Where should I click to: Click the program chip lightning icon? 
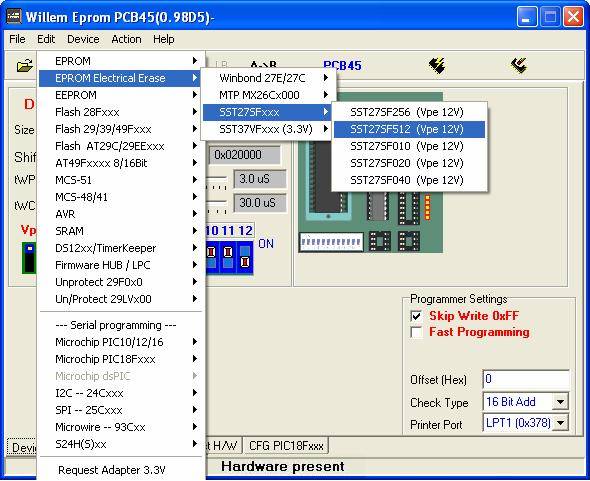click(x=437, y=65)
